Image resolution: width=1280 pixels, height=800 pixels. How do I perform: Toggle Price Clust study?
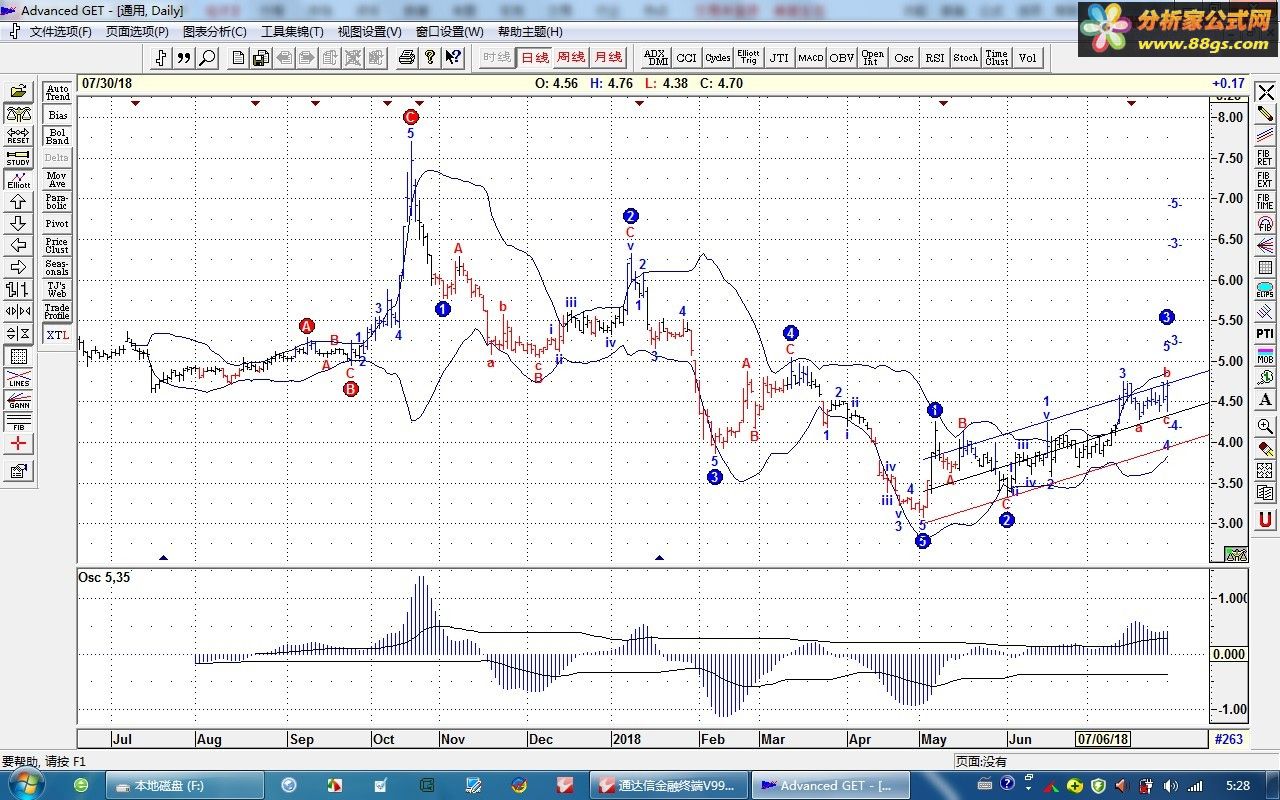[57, 245]
